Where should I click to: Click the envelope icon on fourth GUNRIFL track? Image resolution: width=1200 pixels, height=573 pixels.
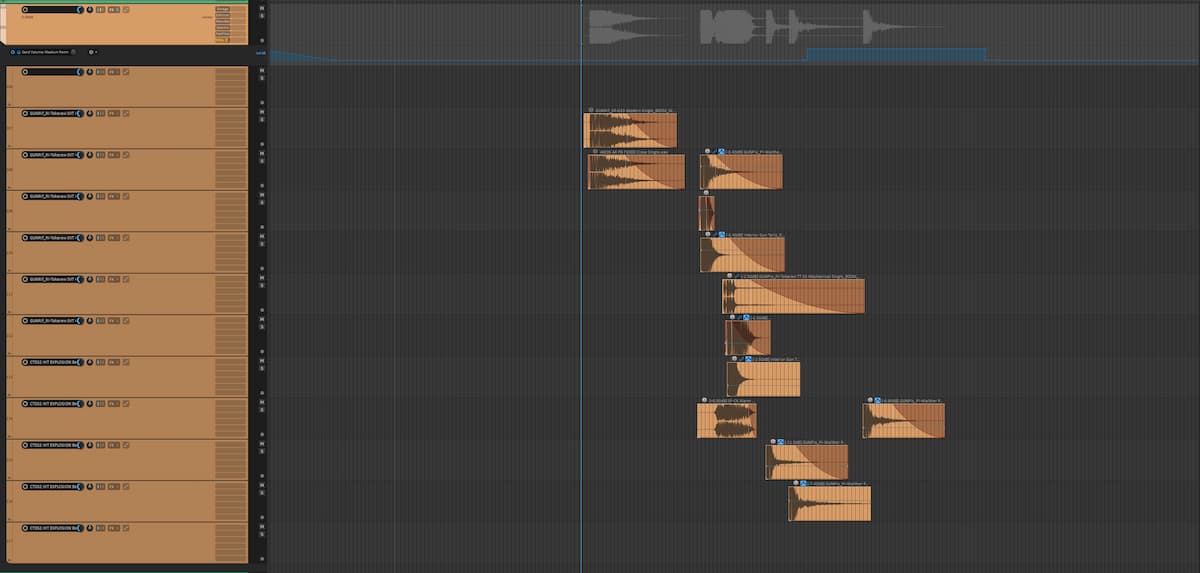125,238
